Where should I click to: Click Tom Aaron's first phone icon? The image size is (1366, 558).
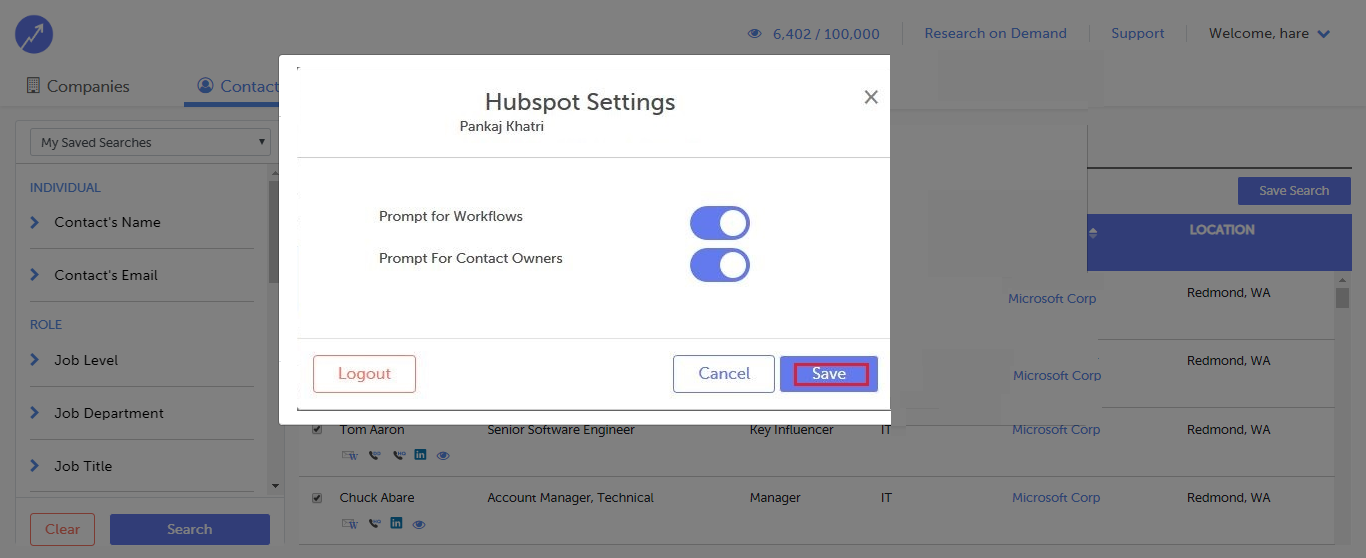[375, 455]
